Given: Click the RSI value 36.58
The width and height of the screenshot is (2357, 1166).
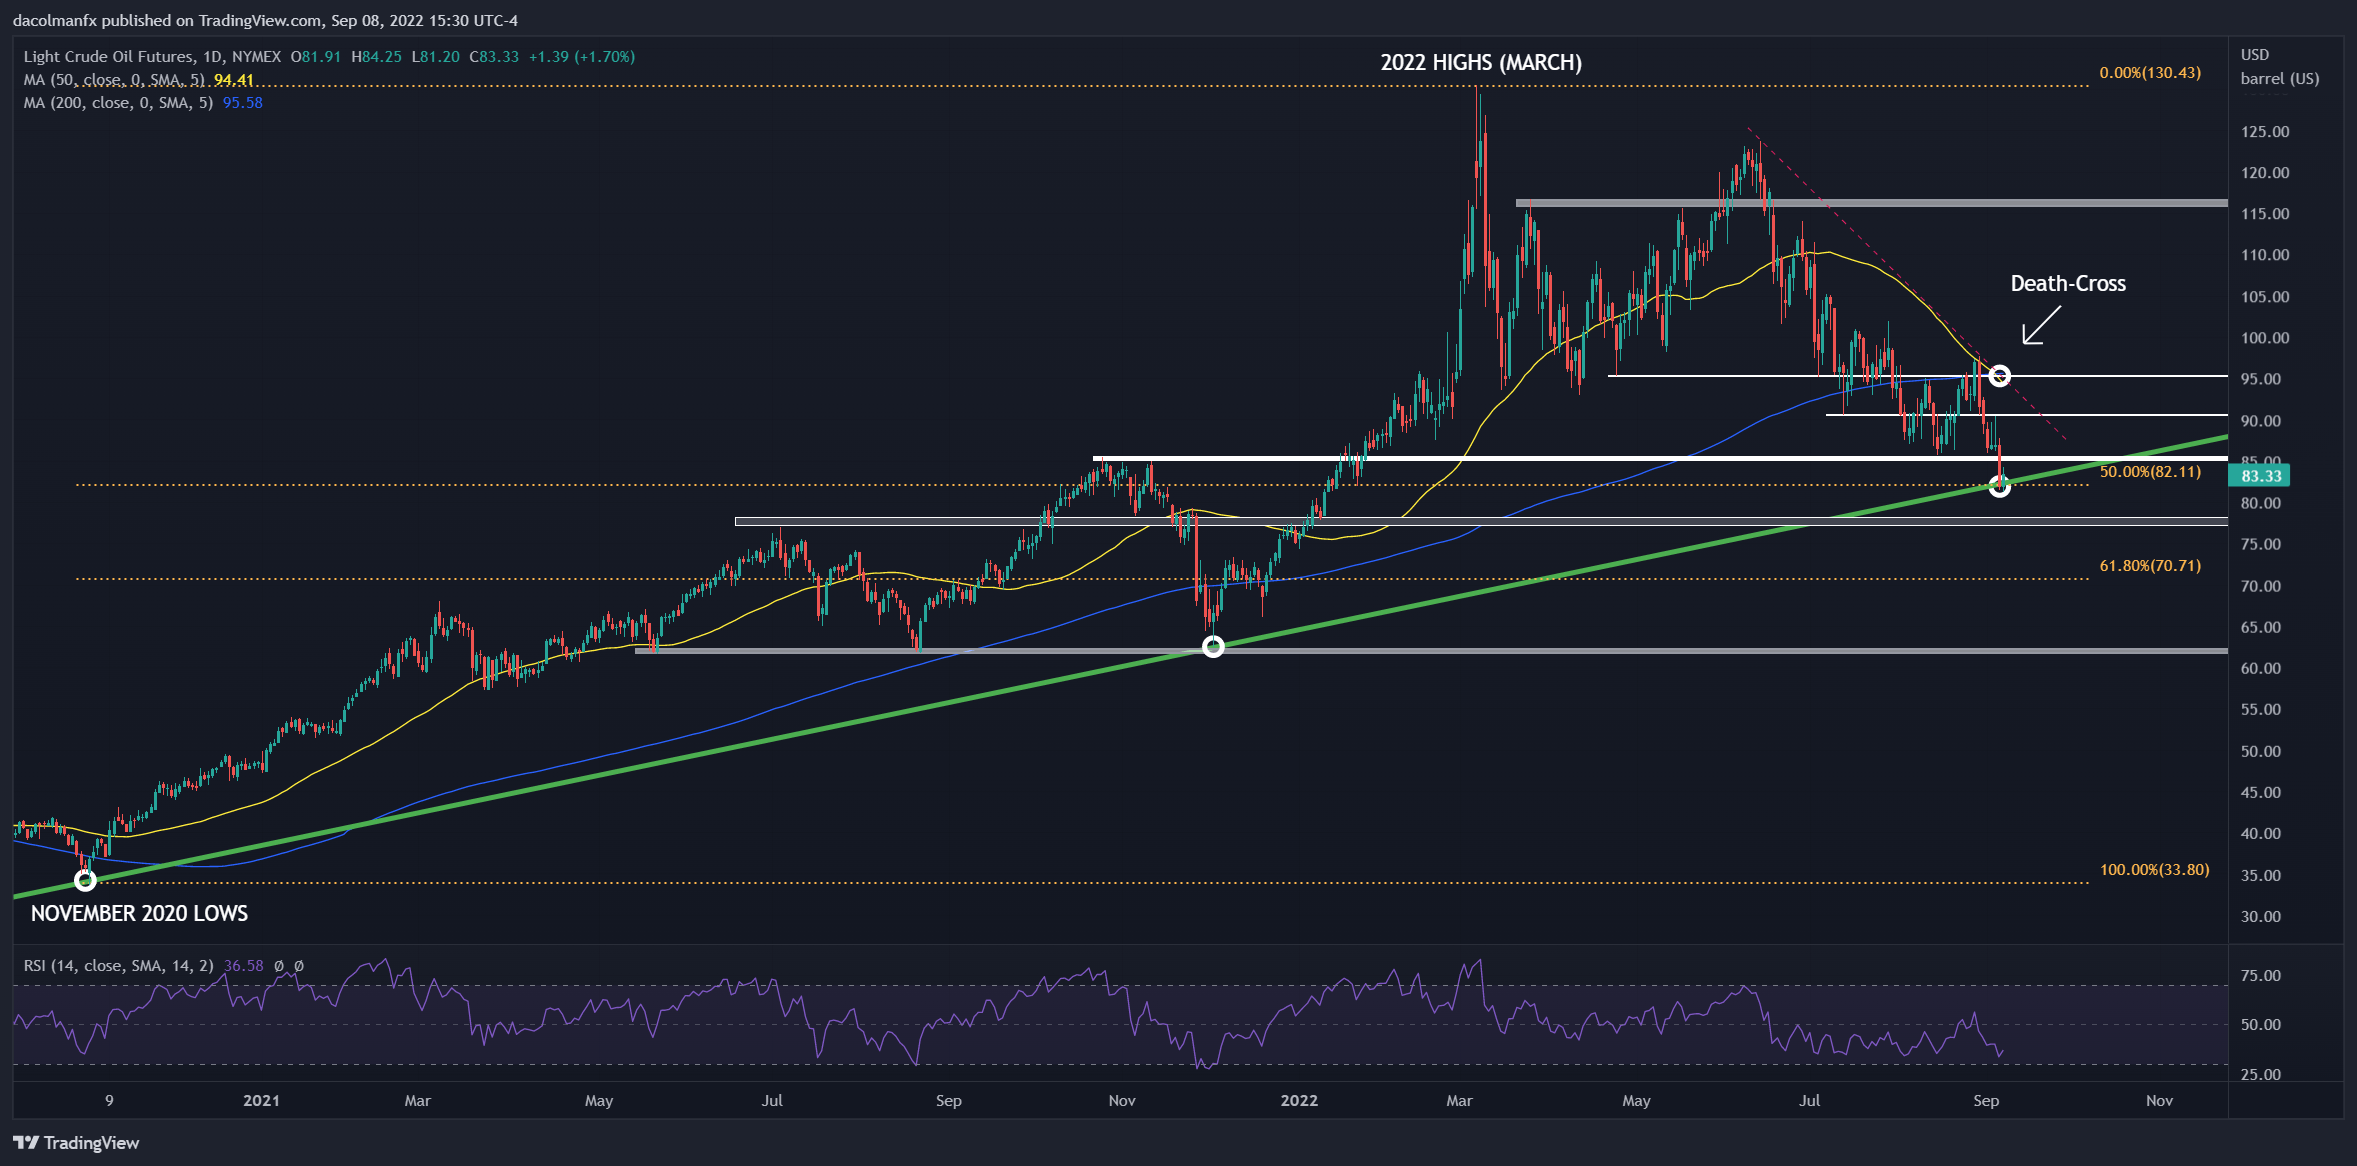Looking at the screenshot, I should [243, 966].
